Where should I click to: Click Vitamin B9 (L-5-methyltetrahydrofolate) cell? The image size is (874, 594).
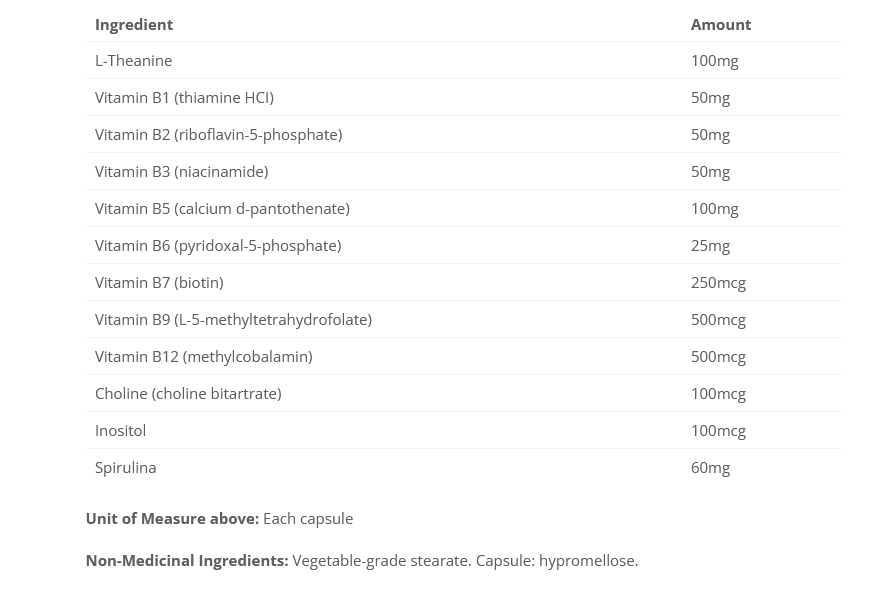pos(233,319)
